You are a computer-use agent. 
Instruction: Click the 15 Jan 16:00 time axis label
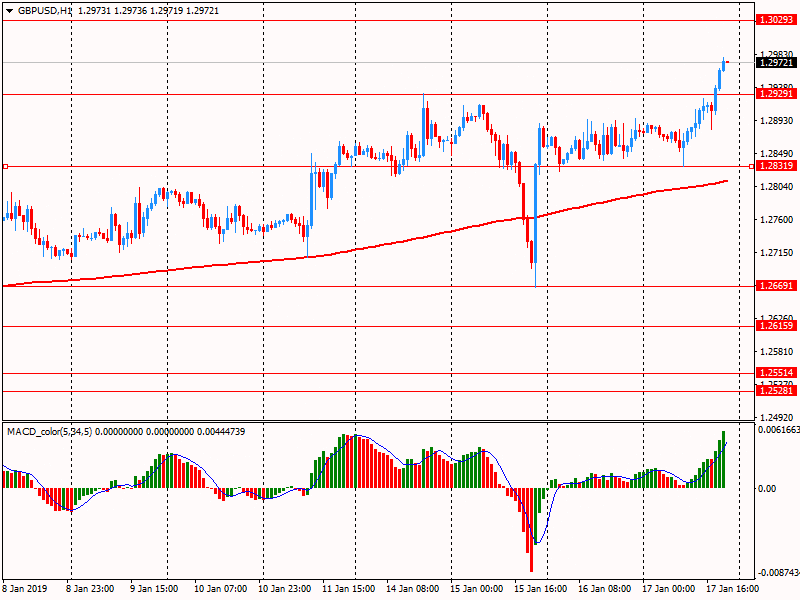pos(540,589)
